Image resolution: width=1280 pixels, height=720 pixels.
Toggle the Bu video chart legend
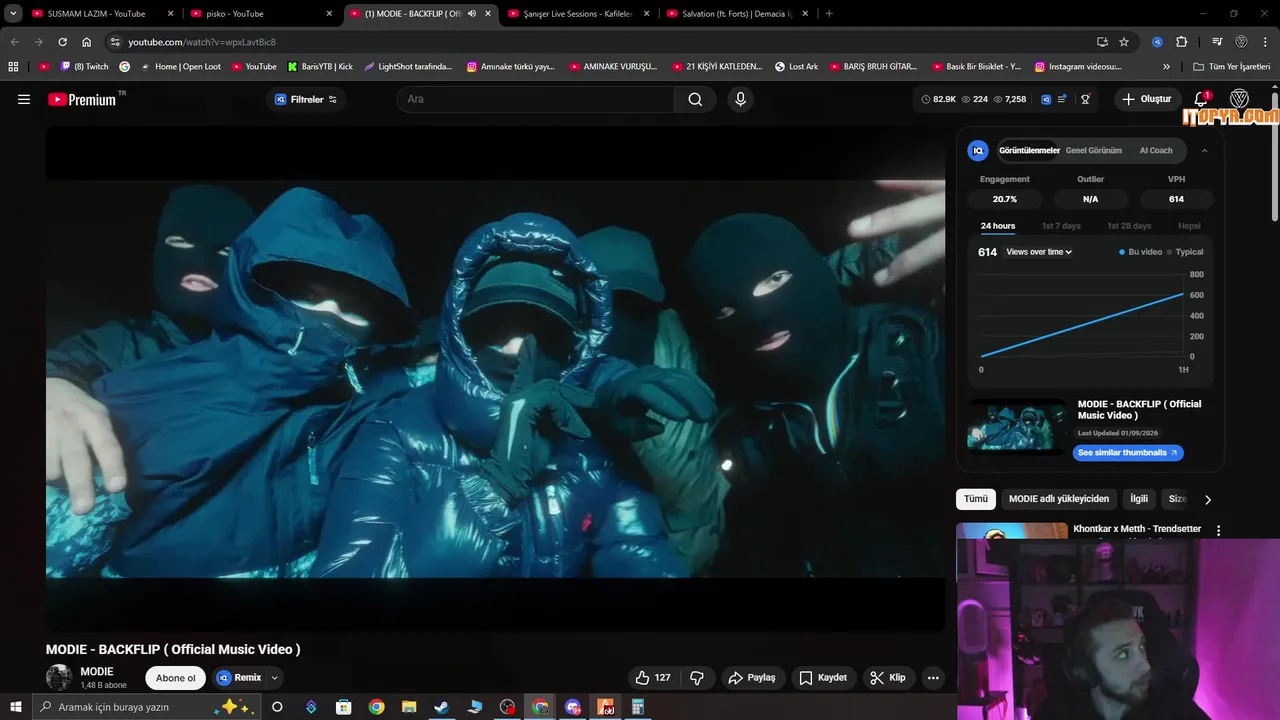point(1140,252)
